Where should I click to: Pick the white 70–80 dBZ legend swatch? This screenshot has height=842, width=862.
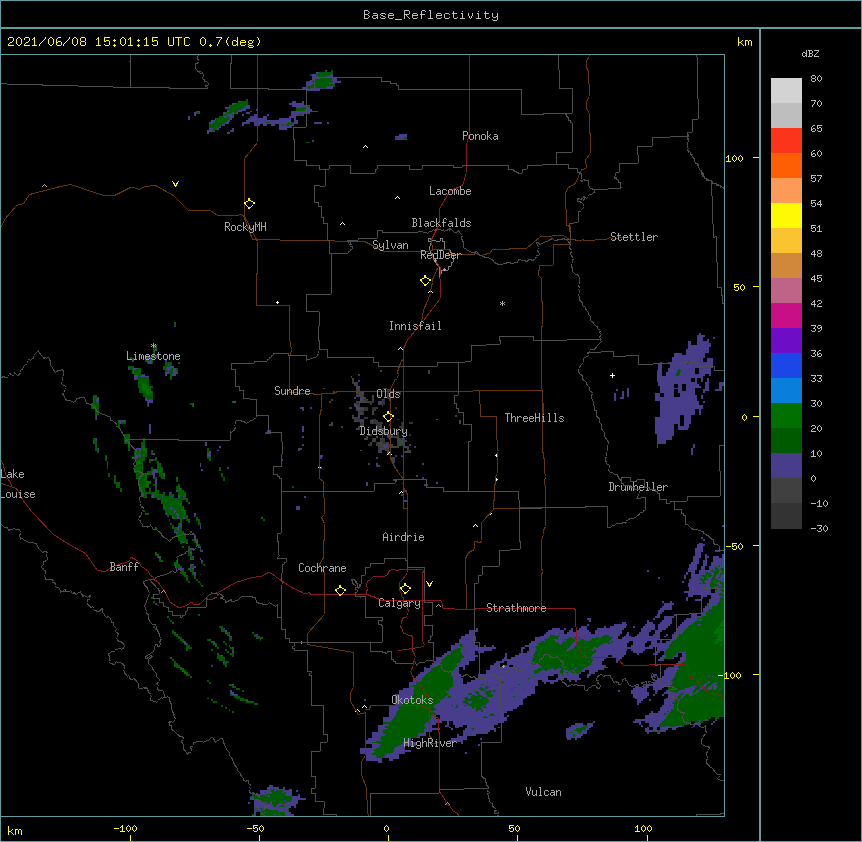(x=786, y=91)
